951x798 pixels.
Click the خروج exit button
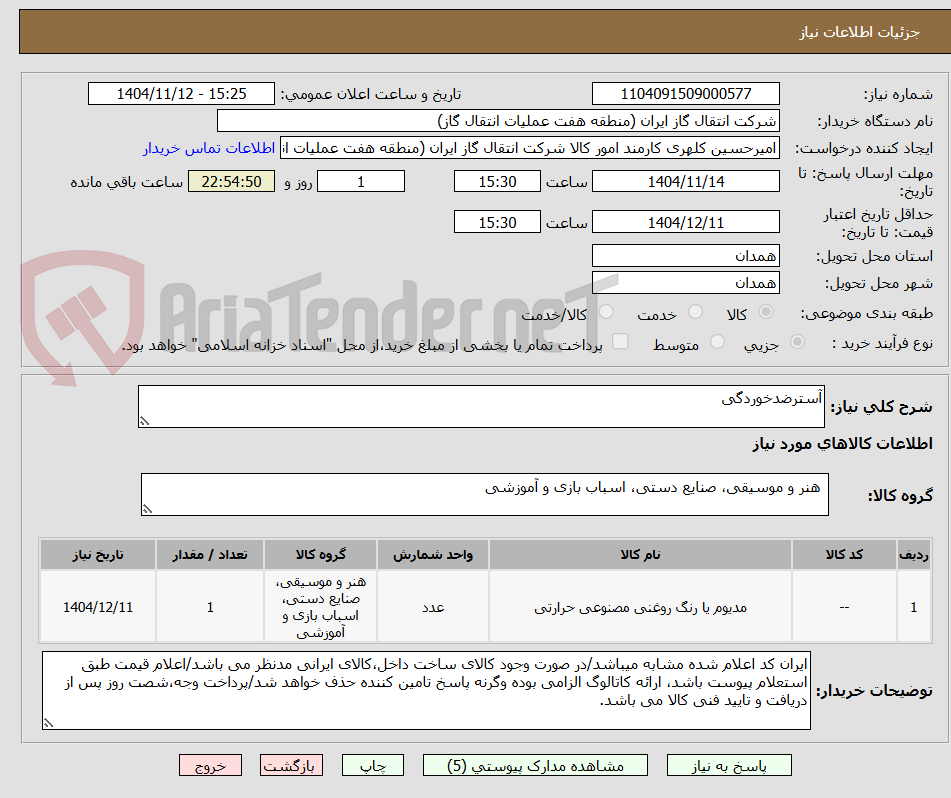coord(210,765)
